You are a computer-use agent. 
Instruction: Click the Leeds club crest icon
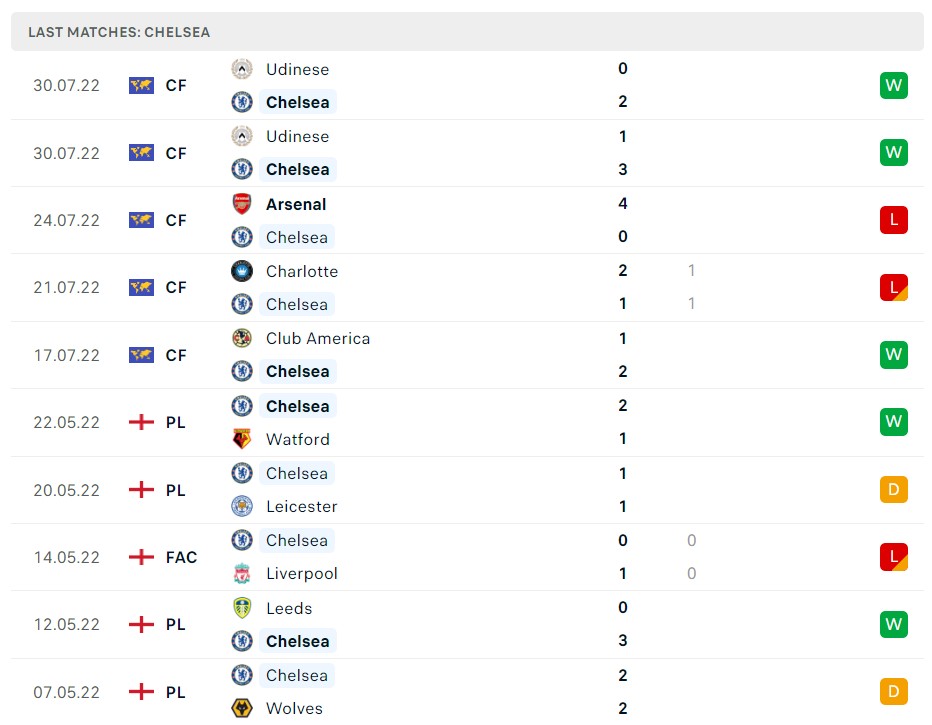click(241, 607)
